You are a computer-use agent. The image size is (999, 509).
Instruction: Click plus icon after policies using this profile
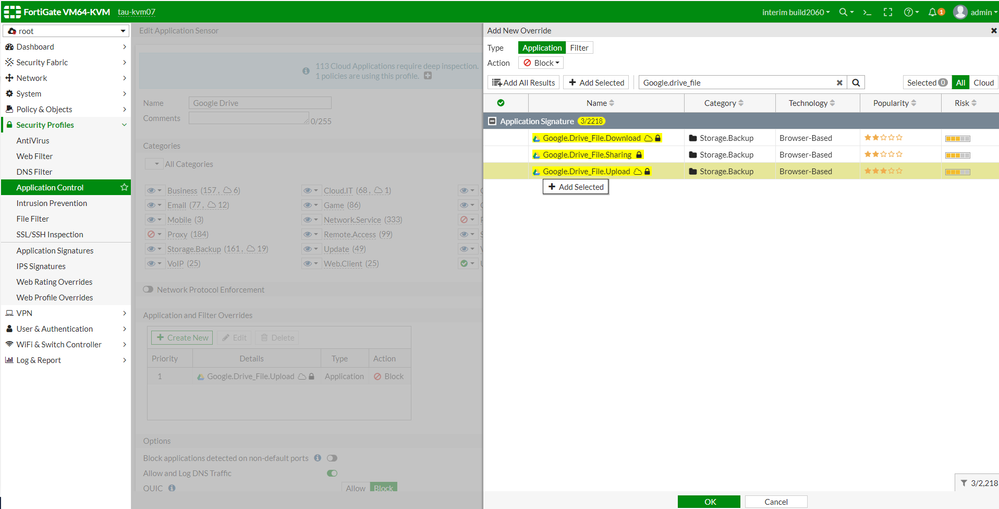pyautogui.click(x=428, y=76)
